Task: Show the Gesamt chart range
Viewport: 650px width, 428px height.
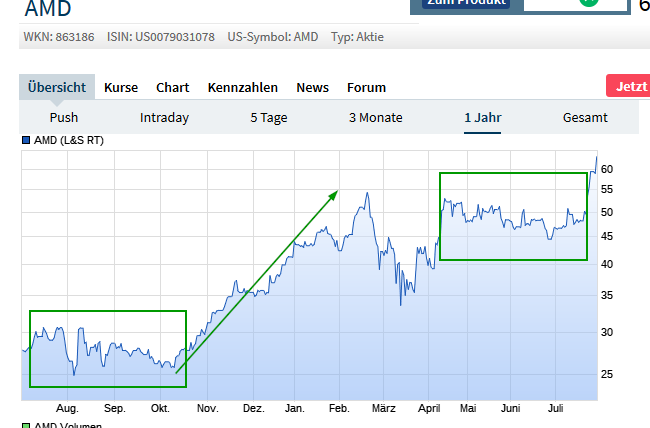Action: click(585, 118)
